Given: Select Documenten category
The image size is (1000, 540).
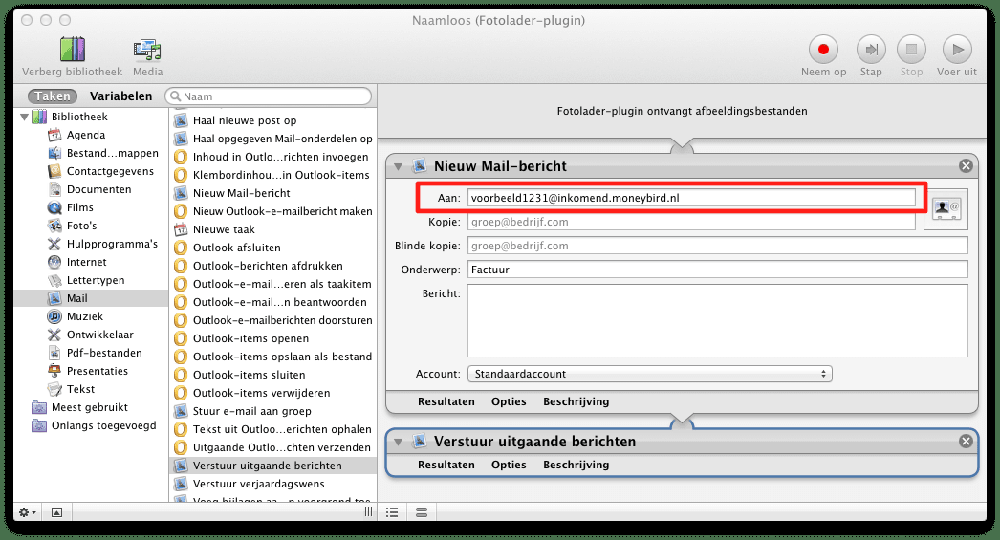Looking at the screenshot, I should [91, 189].
